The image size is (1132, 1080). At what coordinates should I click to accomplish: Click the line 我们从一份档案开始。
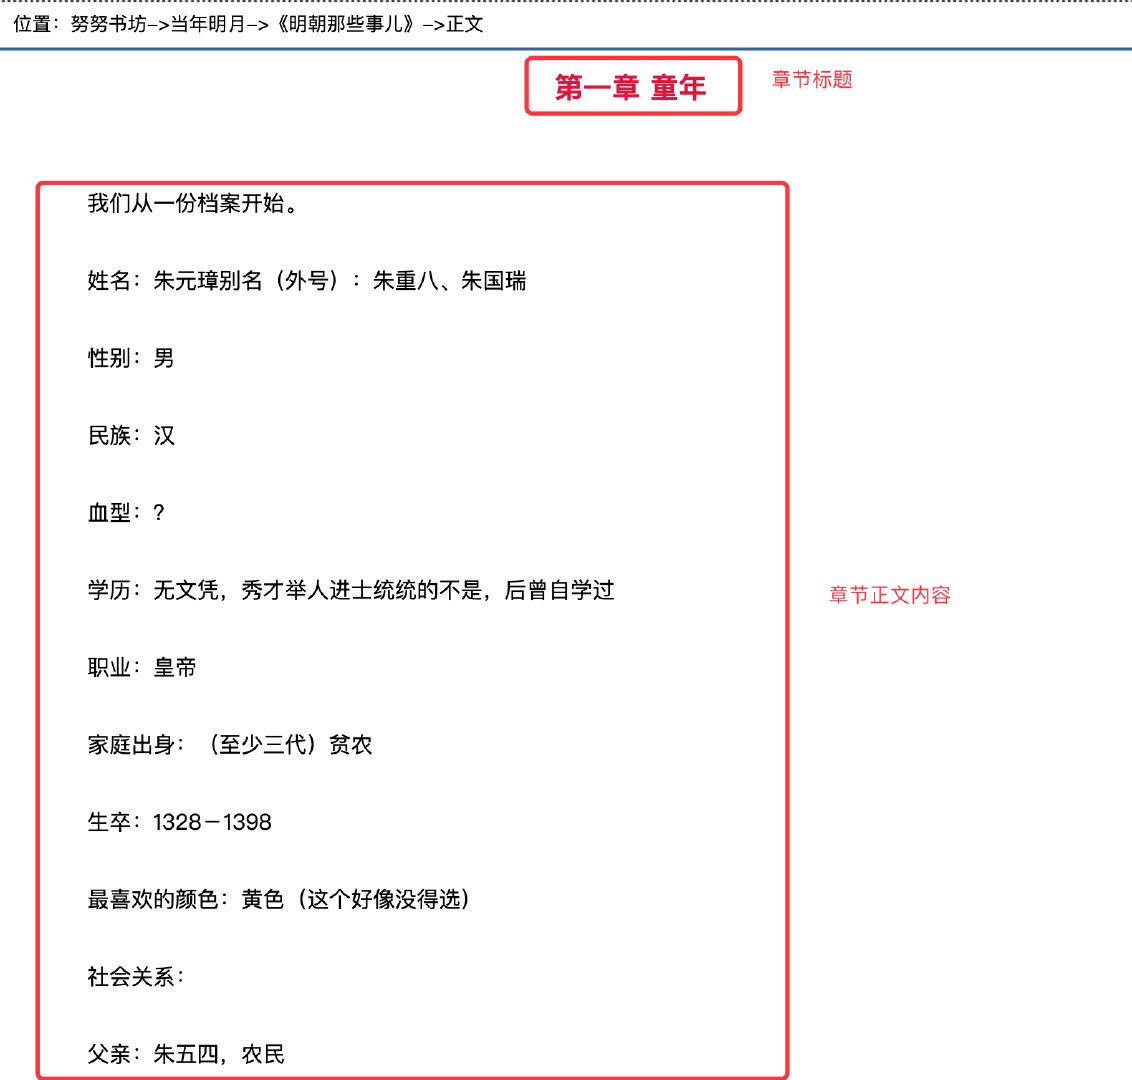coord(193,204)
